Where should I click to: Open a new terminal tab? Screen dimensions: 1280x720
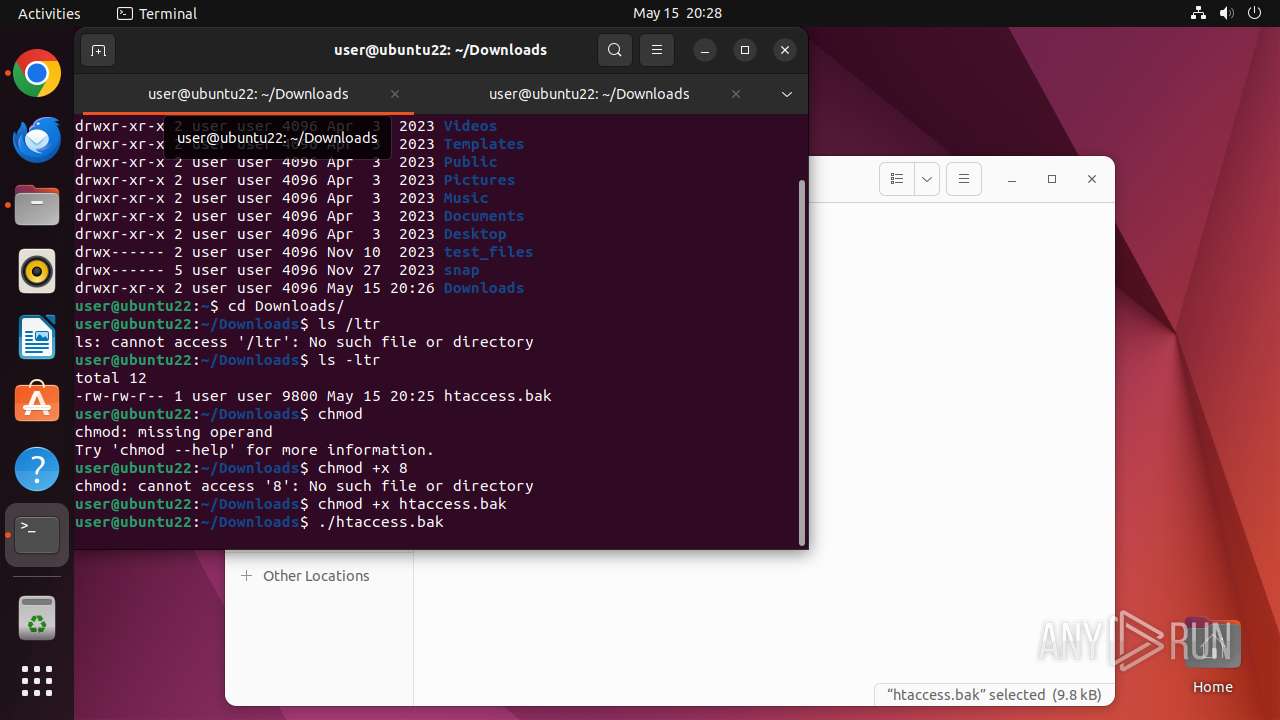(98, 50)
